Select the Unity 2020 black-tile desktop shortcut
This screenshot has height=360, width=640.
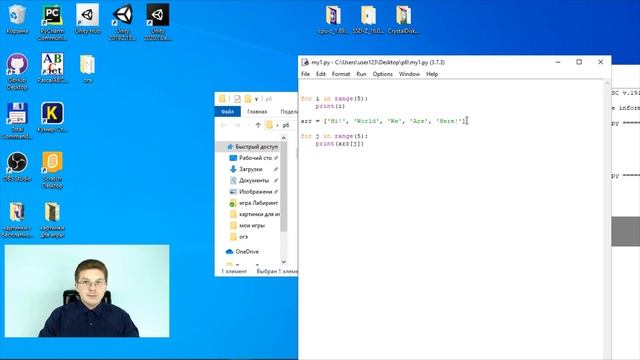(x=158, y=22)
